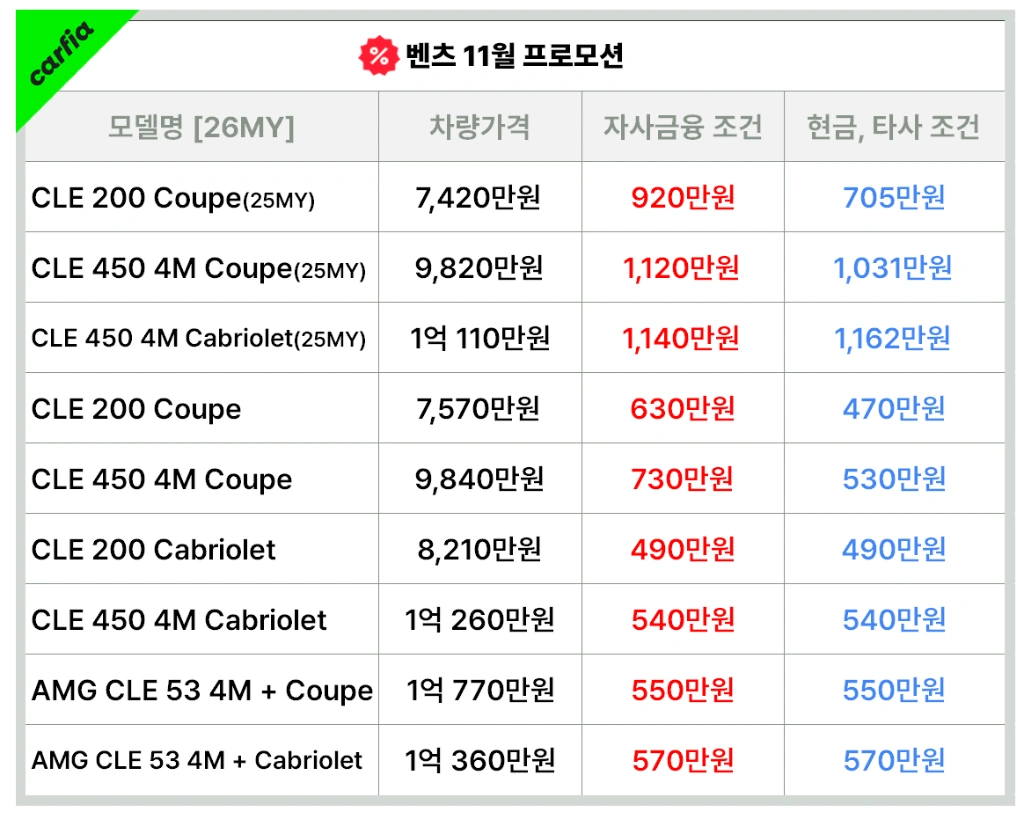The image size is (1024, 815).
Task: Open AMG CLE 53 4M + Coupe
Action: 202,691
